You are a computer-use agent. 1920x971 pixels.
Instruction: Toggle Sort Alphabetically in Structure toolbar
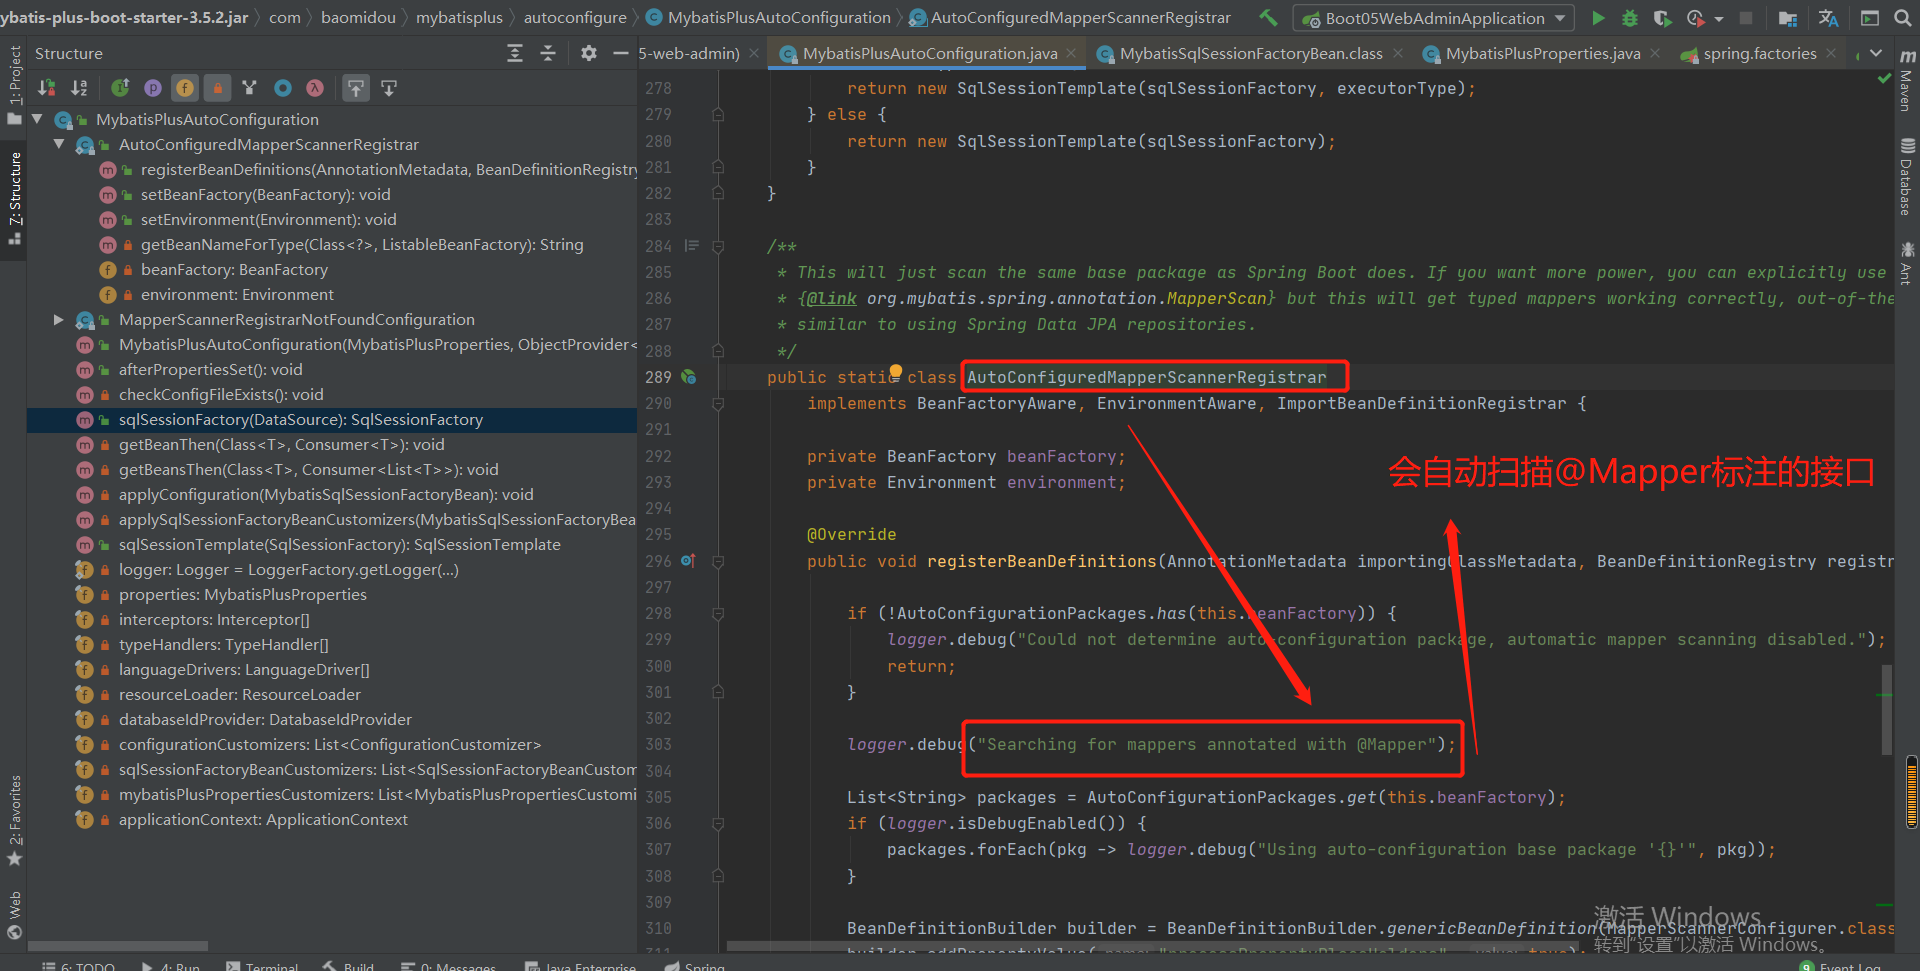click(79, 88)
